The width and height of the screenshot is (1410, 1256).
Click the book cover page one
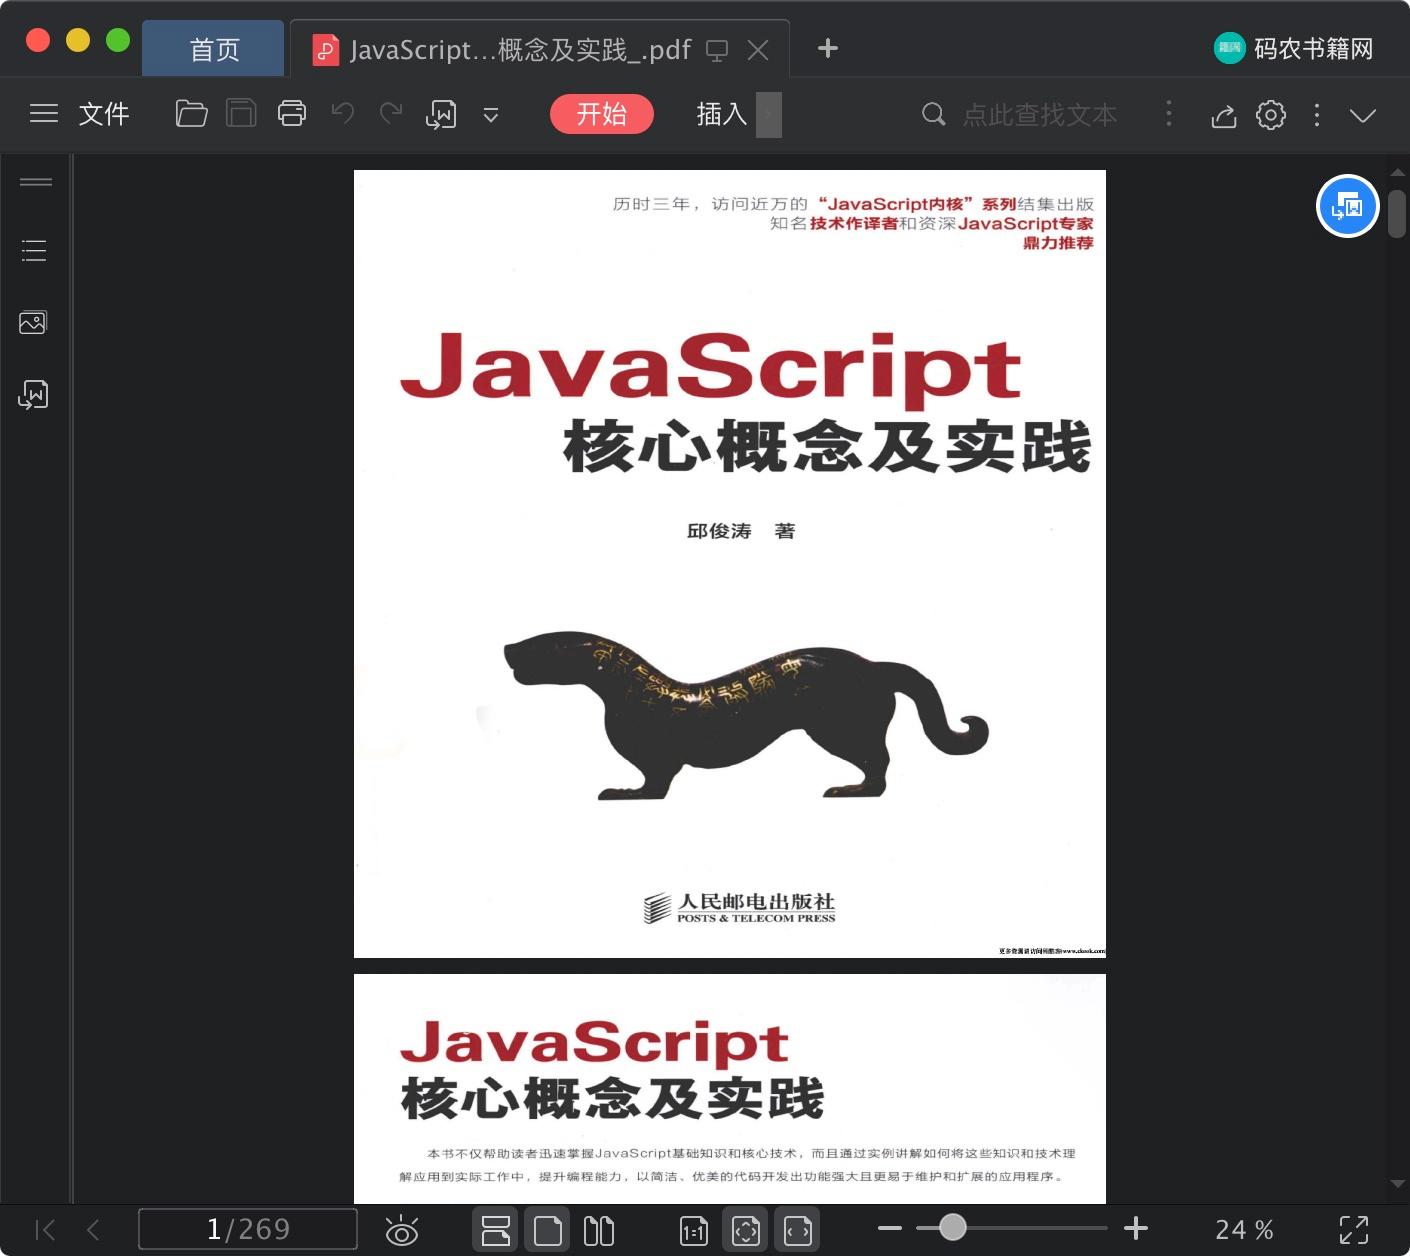(x=730, y=564)
